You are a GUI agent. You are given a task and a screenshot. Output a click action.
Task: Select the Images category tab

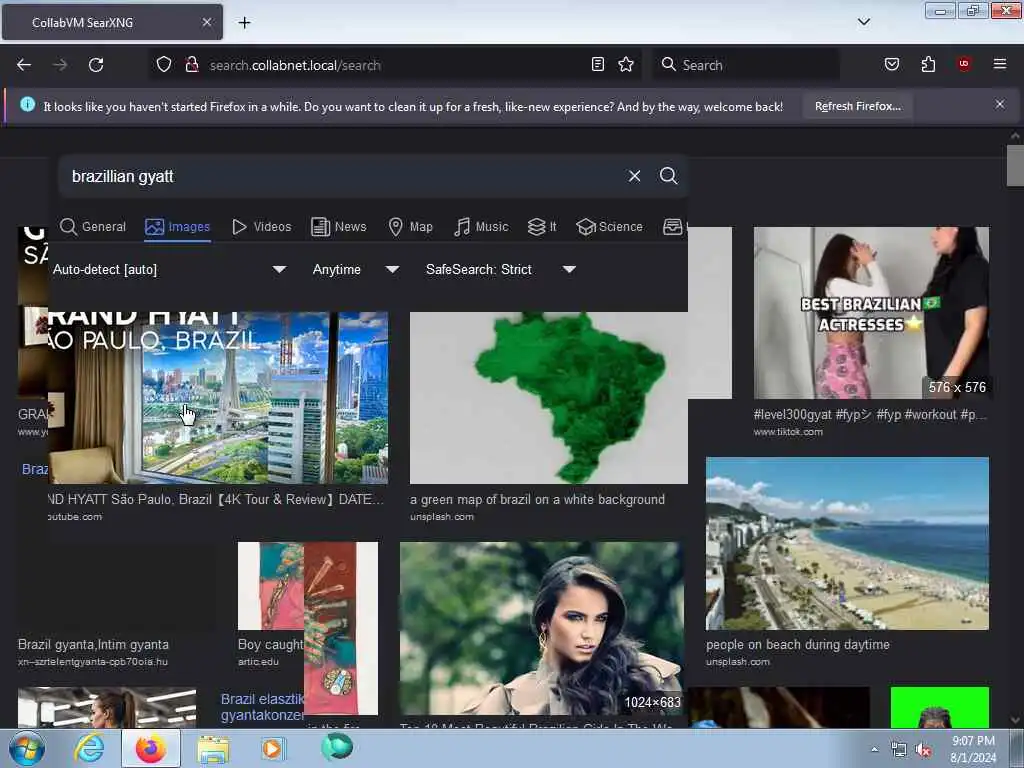[x=178, y=227]
